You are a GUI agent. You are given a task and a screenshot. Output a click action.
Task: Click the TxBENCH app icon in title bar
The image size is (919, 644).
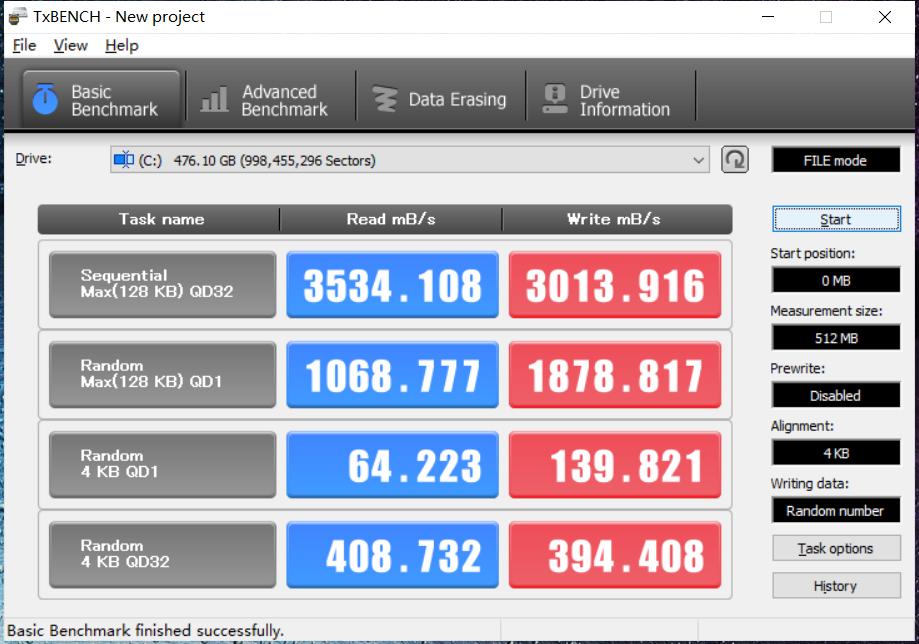[x=17, y=17]
